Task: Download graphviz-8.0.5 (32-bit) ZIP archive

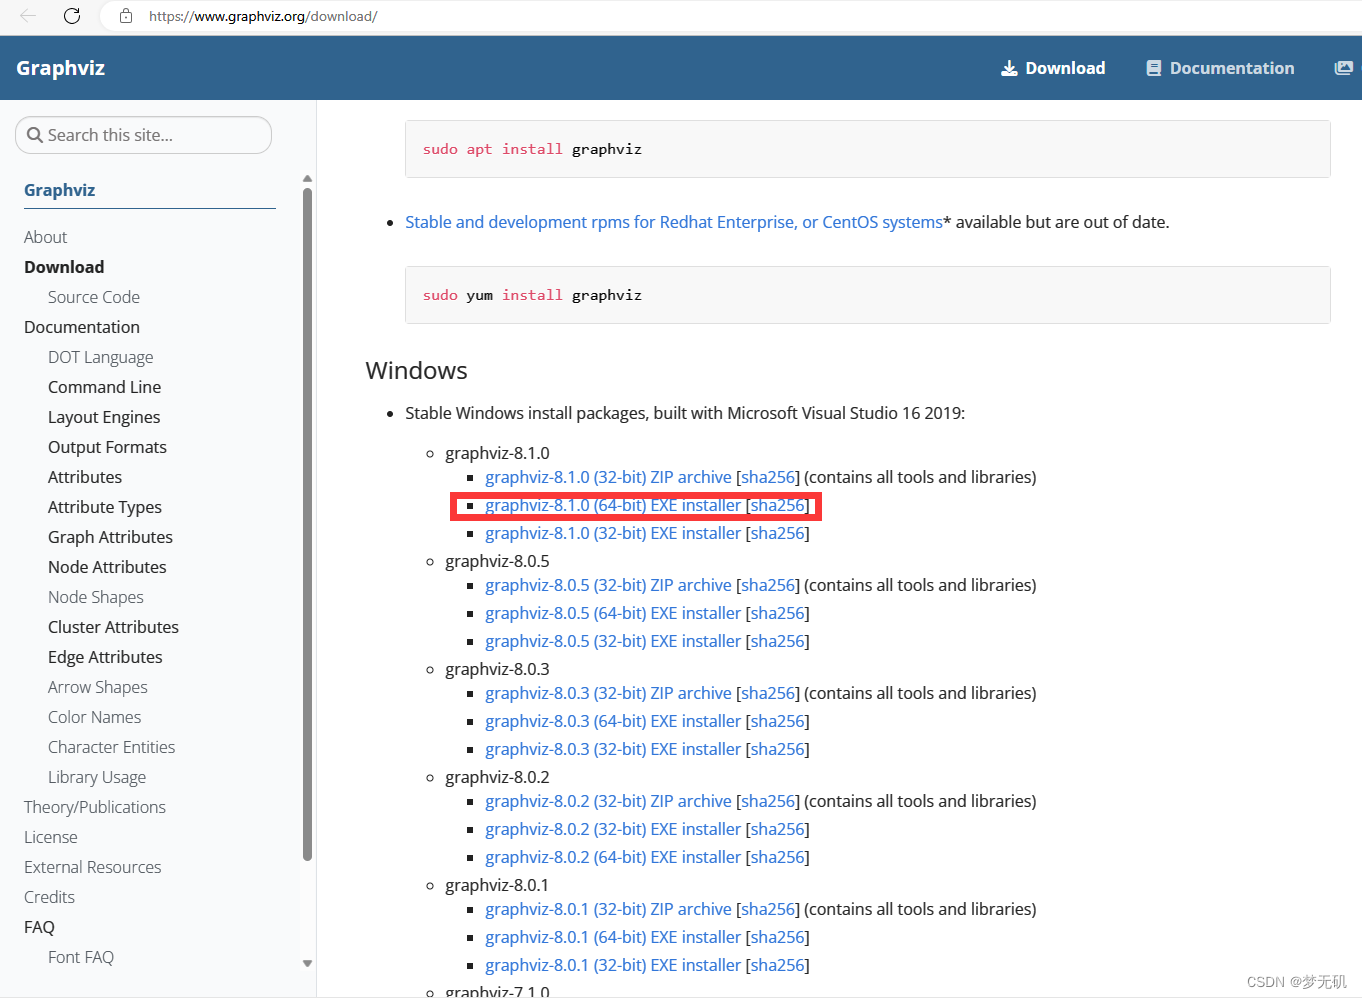Action: click(608, 585)
